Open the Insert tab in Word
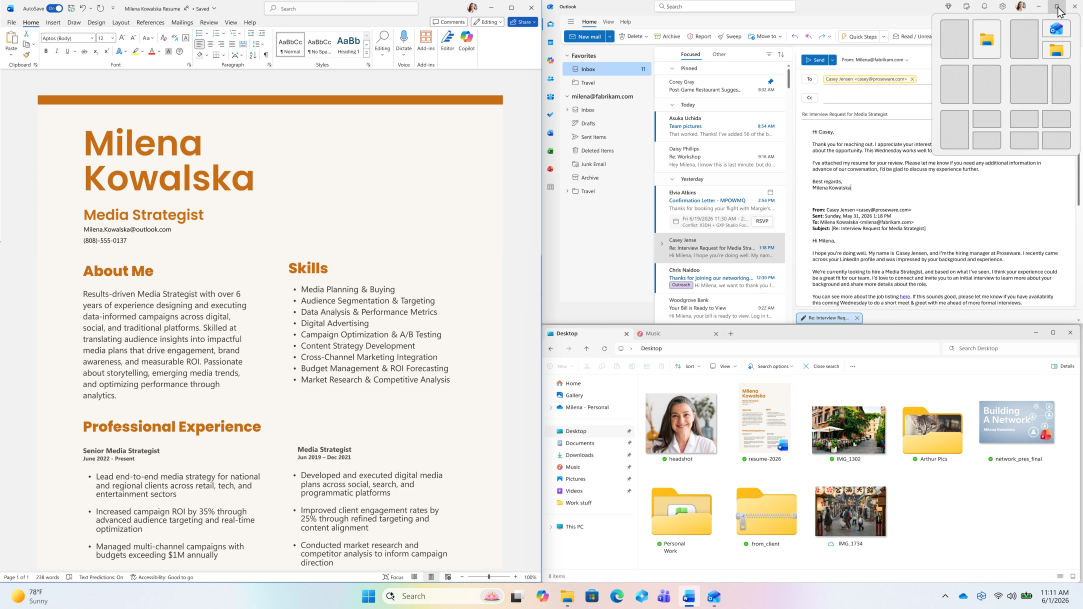The height and width of the screenshot is (609, 1083). [x=52, y=22]
